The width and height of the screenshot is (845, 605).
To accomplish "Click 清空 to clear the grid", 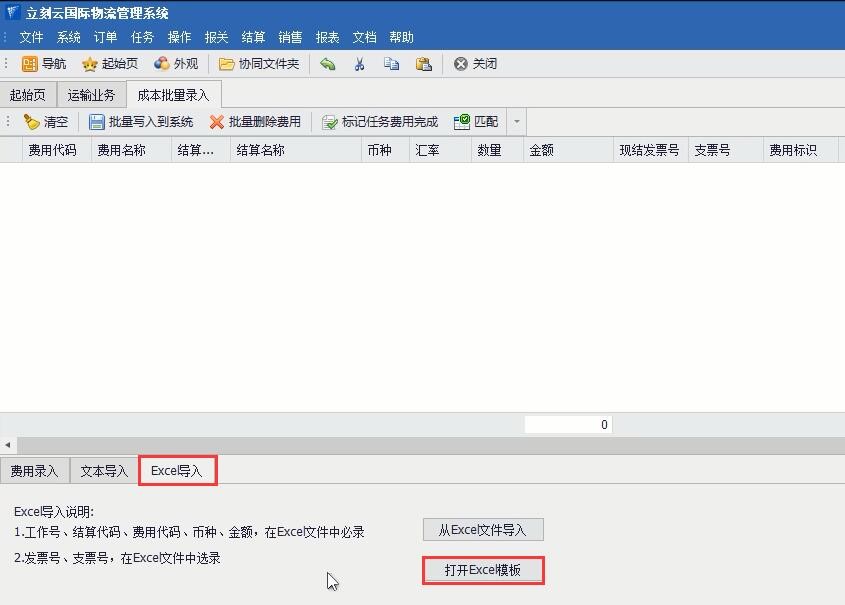I will (x=46, y=122).
